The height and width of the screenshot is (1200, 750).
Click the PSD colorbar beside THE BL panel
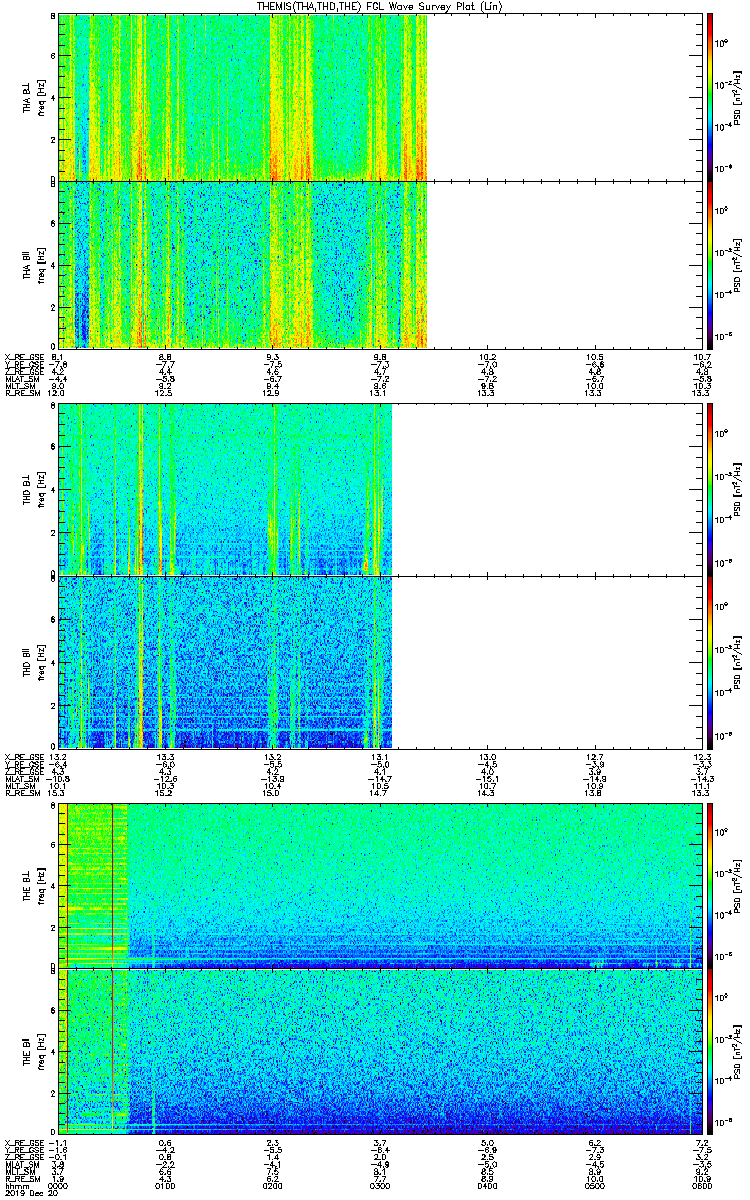click(709, 885)
